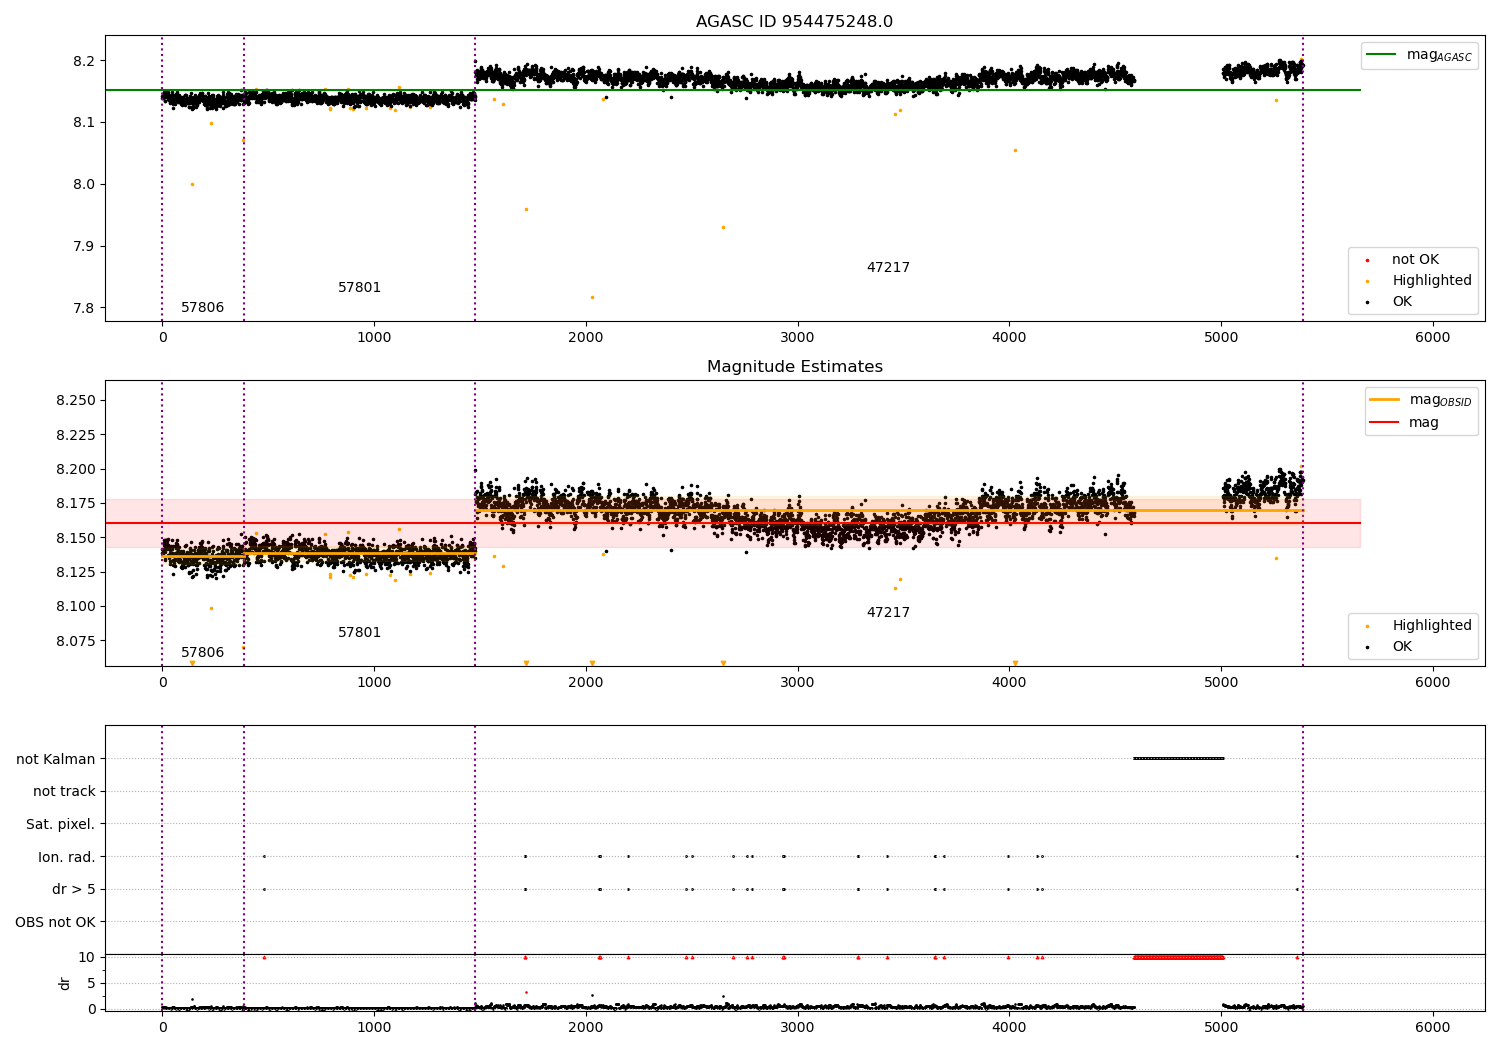Click the 5000 x-axis tick in the bottom panel

tap(1221, 1028)
